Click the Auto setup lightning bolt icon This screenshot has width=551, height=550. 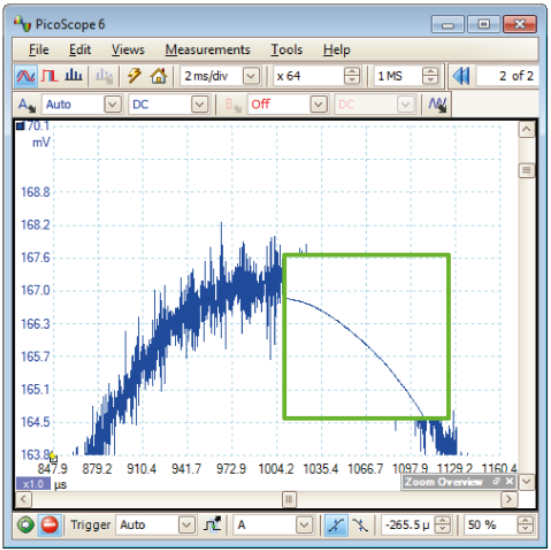point(134,76)
